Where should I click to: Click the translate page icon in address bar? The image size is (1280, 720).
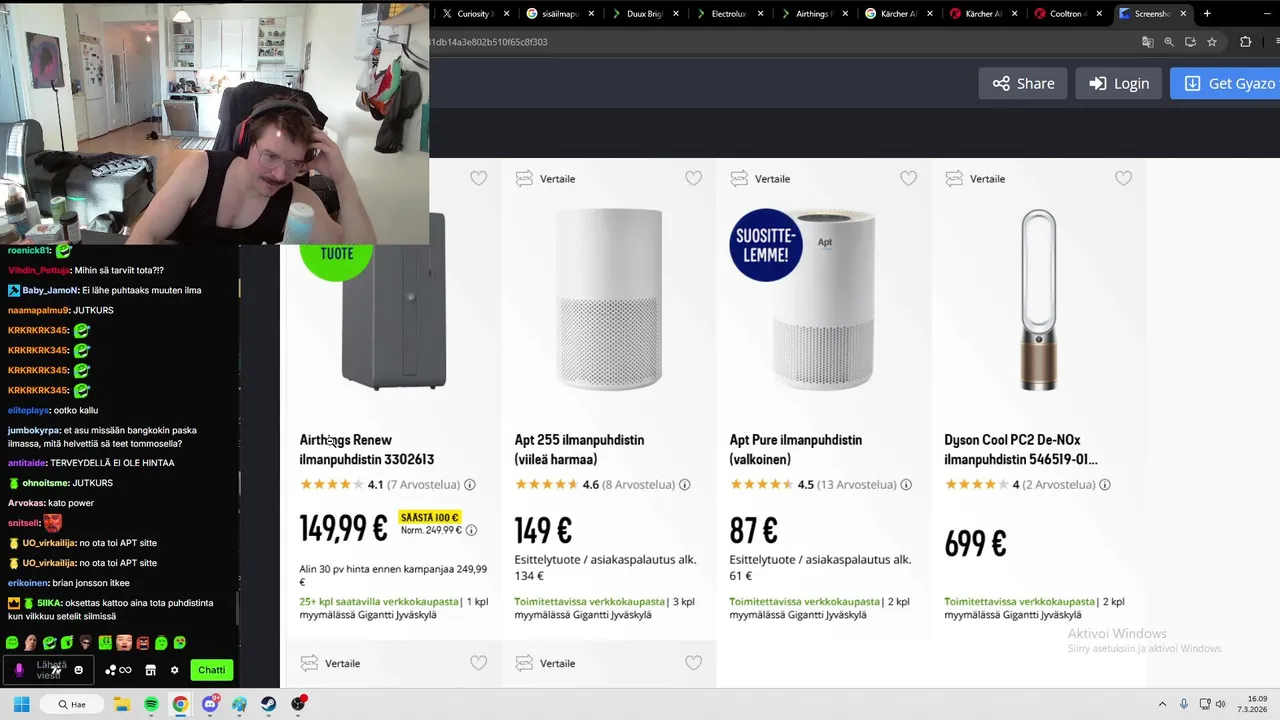coord(1148,42)
